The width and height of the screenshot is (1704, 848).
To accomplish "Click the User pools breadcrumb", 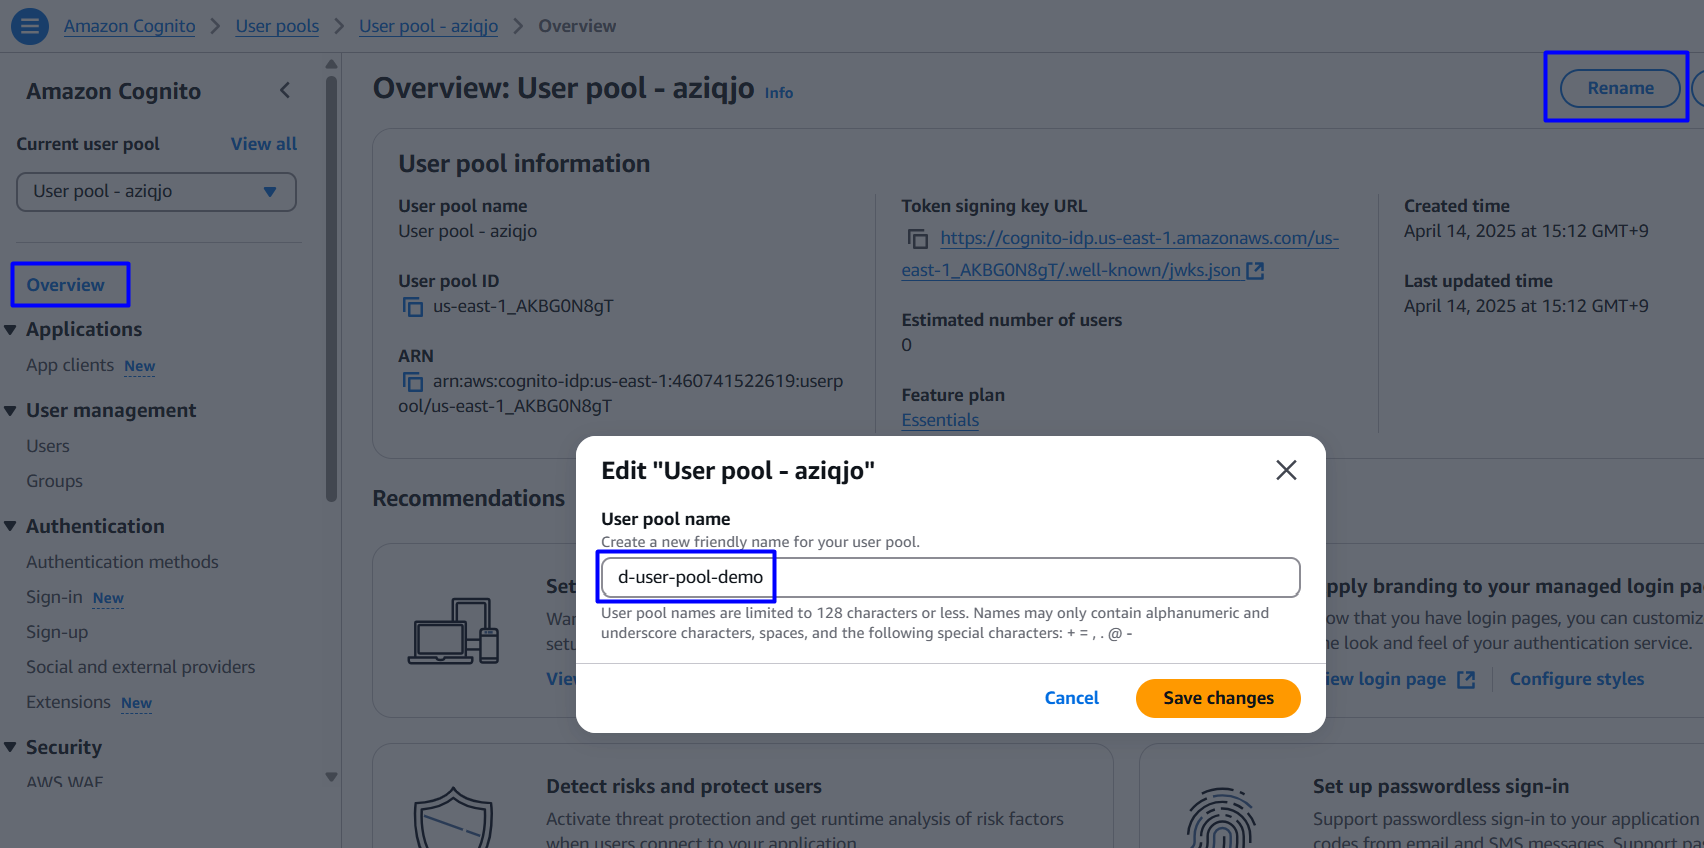I will (277, 26).
